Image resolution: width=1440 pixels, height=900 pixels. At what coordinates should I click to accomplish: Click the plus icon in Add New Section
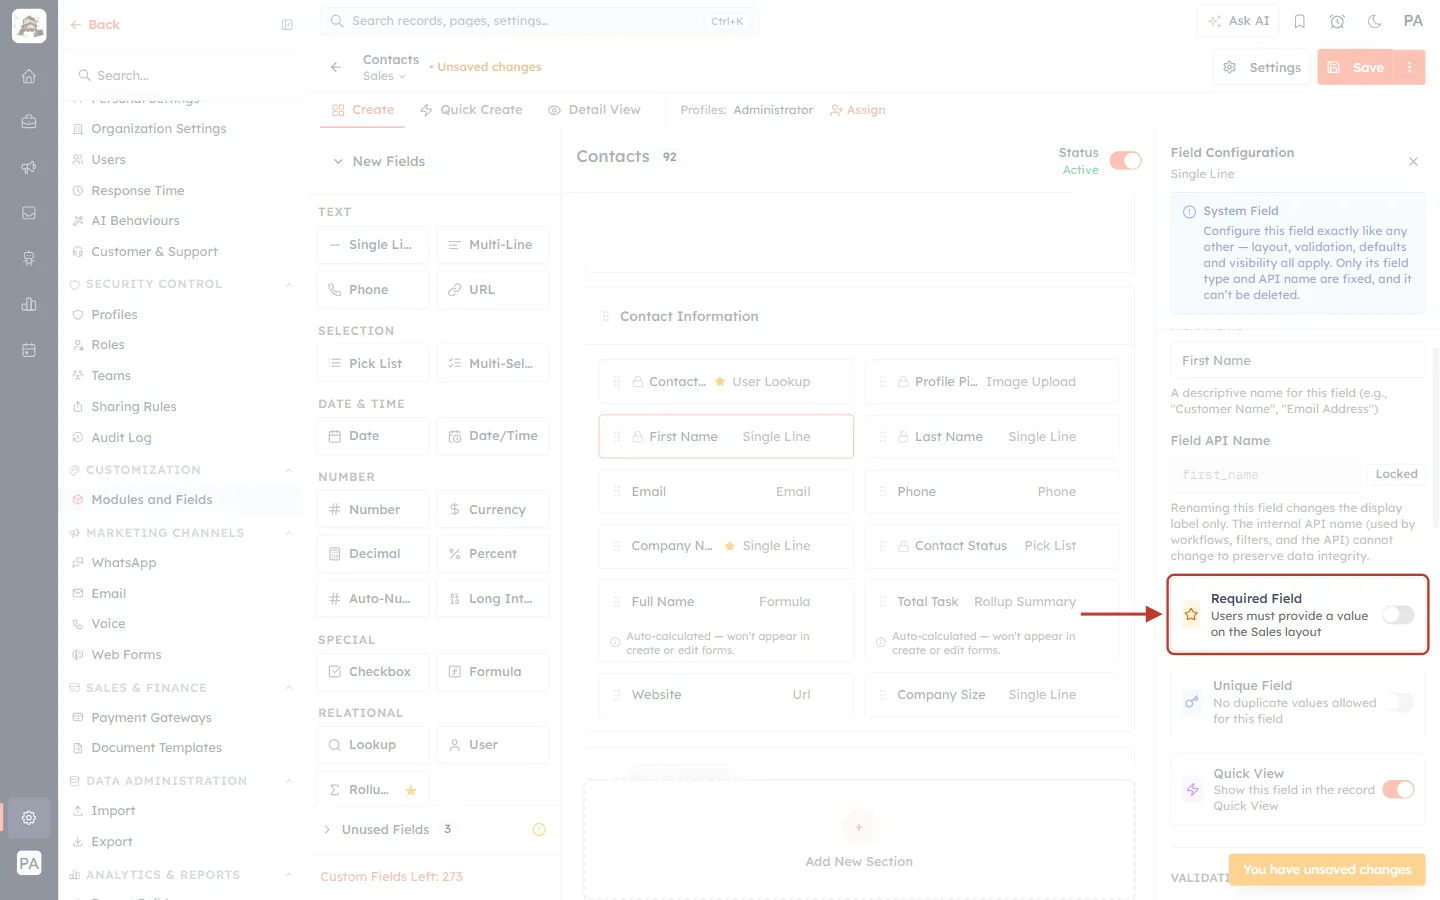[x=859, y=827]
